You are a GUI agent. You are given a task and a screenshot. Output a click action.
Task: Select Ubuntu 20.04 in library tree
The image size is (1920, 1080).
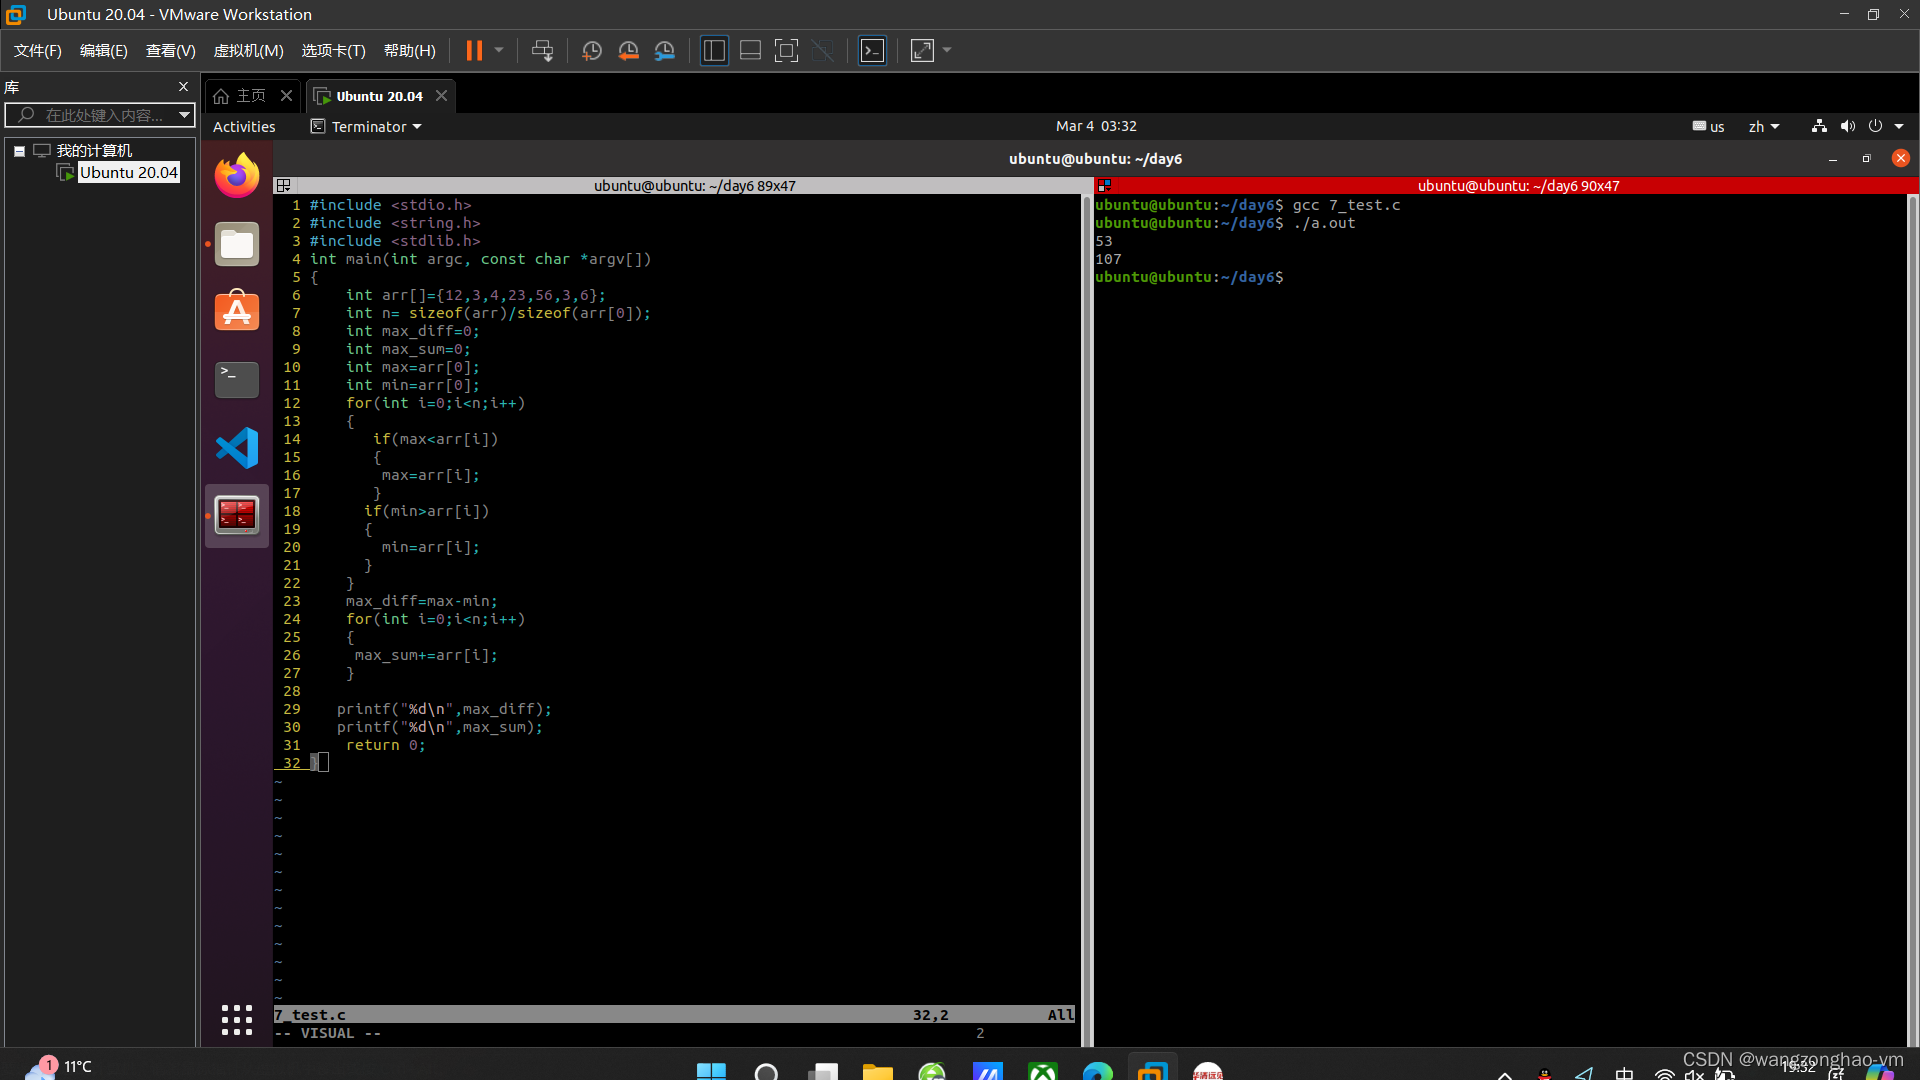128,173
